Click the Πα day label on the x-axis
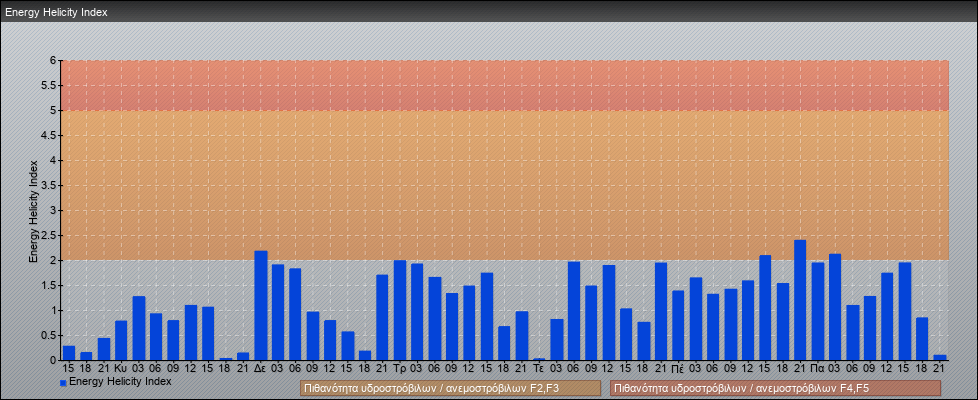The image size is (978, 400). coord(817,369)
